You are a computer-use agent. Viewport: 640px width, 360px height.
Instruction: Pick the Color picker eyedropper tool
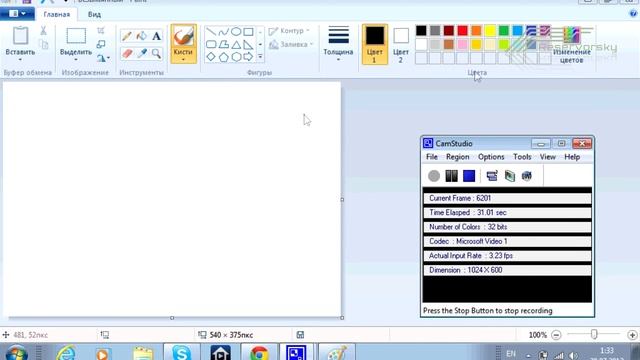(x=142, y=53)
